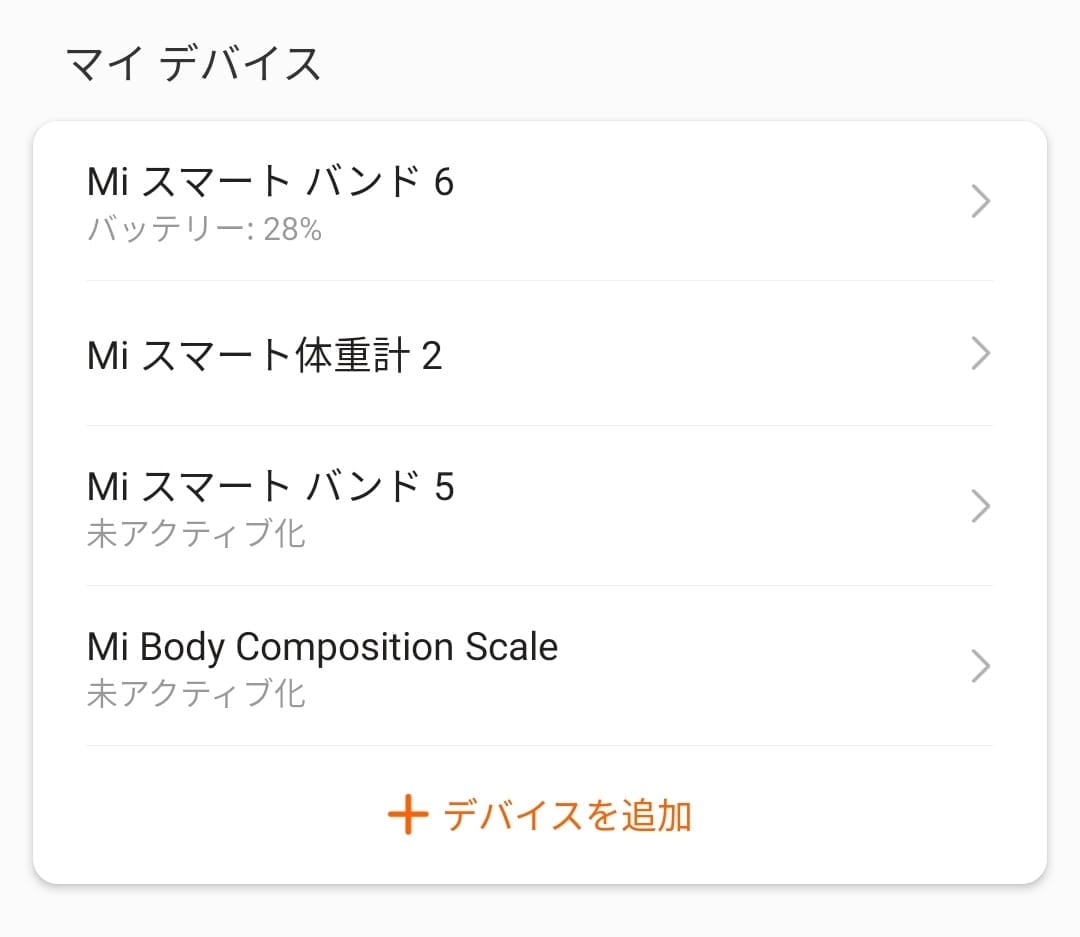Click the plus icon for adding a device
Screen dimensions: 1080x937
(408, 816)
